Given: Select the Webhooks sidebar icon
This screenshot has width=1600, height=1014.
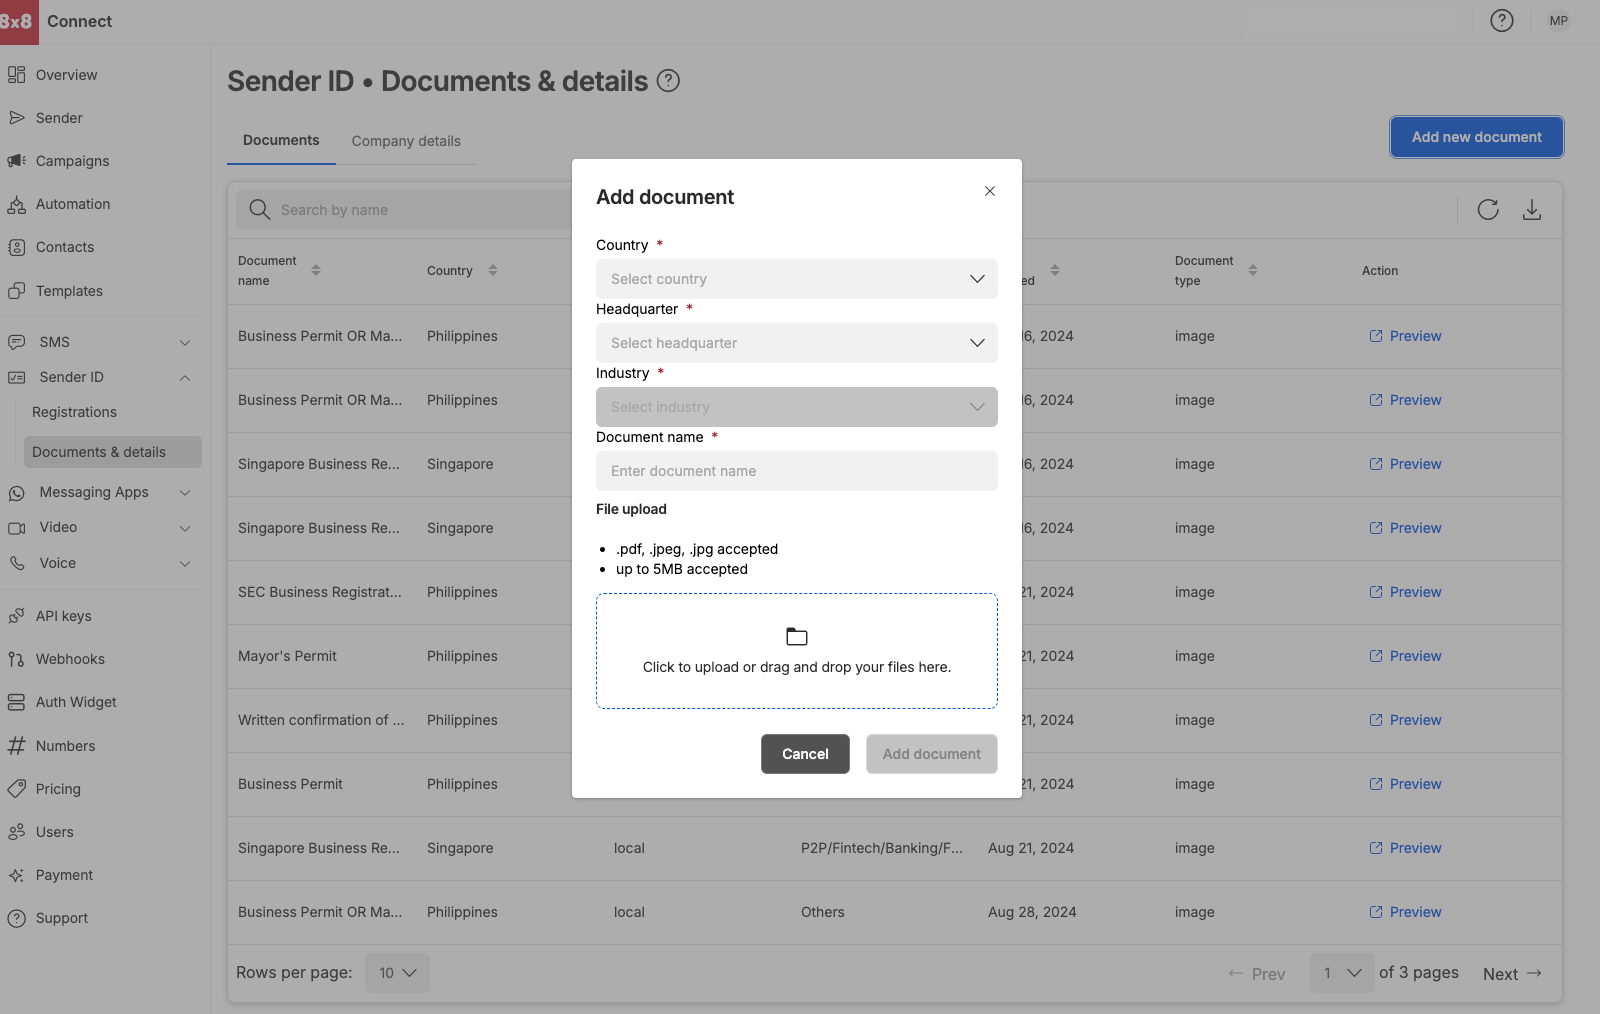Looking at the screenshot, I should 17,659.
